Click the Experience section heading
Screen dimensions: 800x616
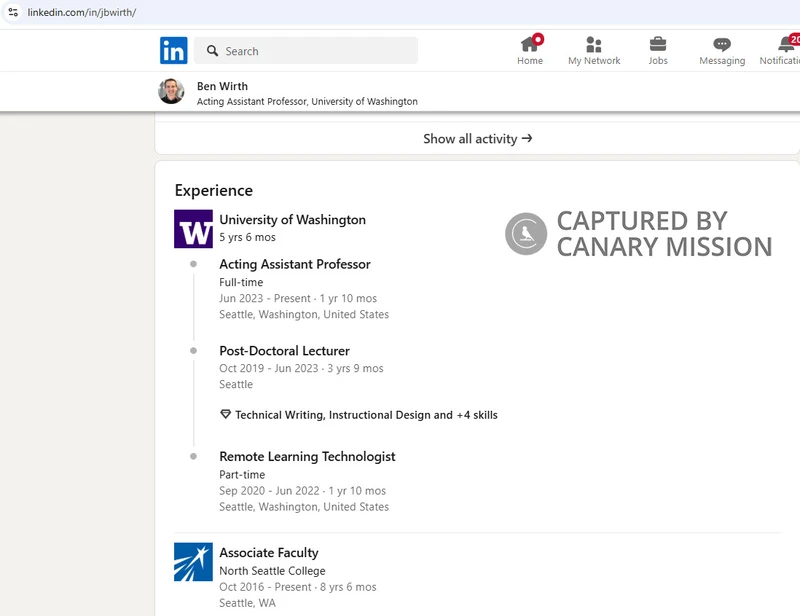(214, 190)
